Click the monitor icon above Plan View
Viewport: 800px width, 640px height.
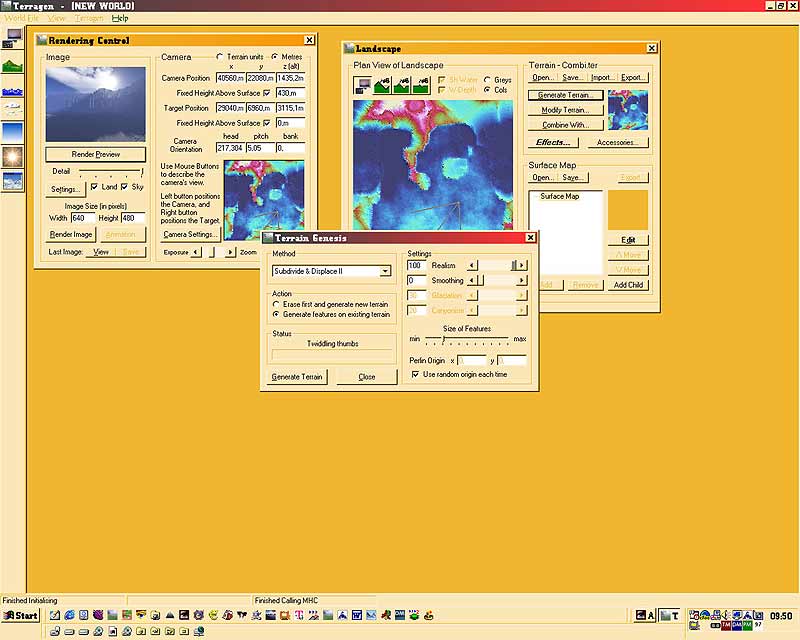coord(362,86)
